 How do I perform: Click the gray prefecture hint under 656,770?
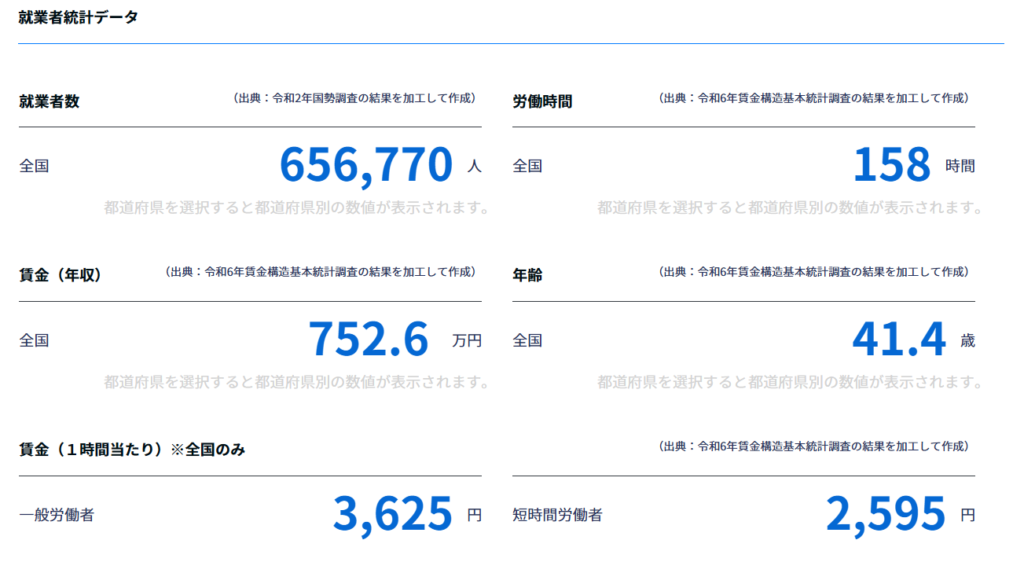point(296,208)
